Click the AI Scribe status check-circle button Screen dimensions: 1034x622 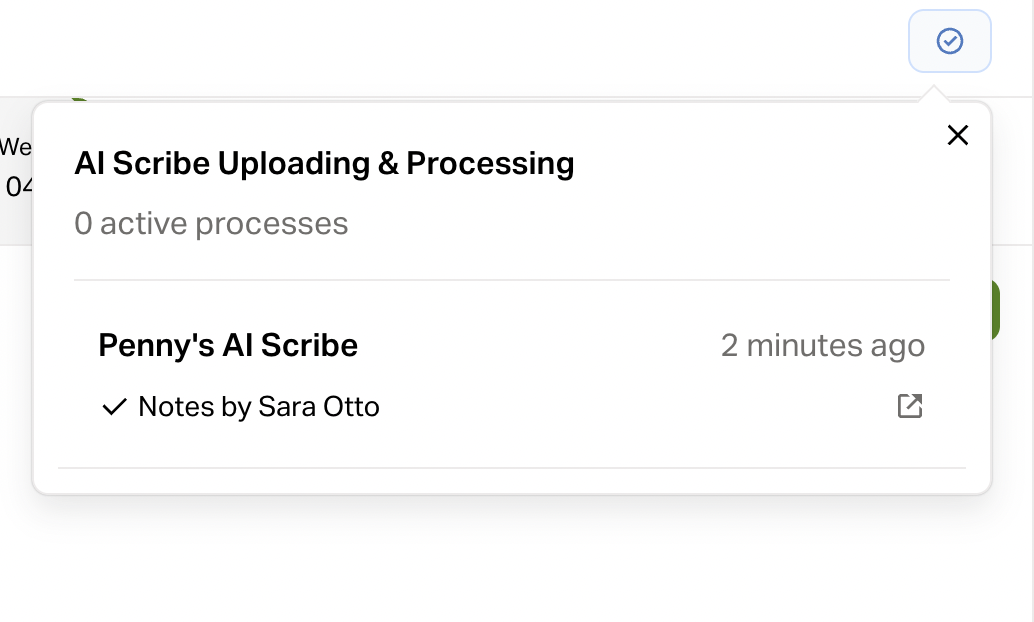click(949, 41)
